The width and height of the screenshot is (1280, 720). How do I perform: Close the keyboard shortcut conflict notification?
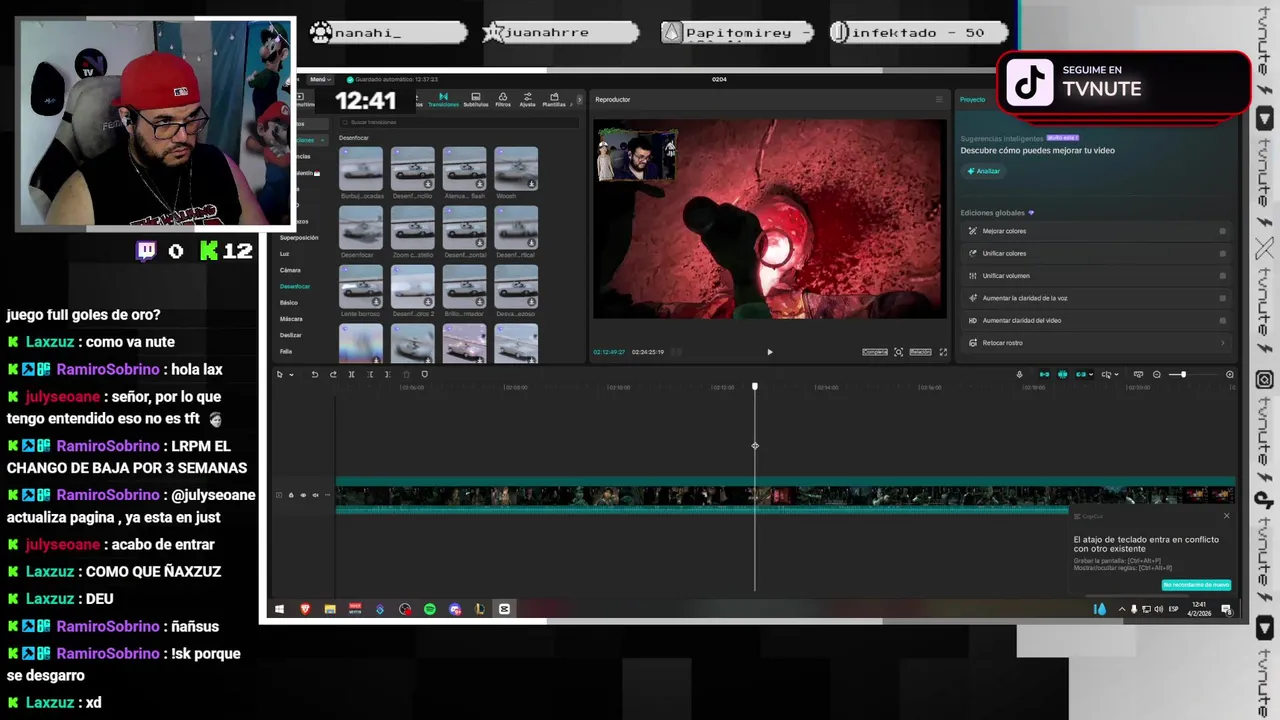coord(1227,516)
